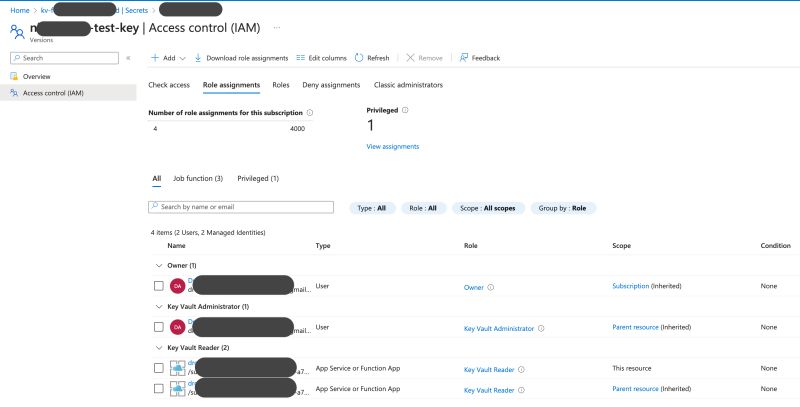
Task: Open the Classic administrators tab
Action: 408,85
